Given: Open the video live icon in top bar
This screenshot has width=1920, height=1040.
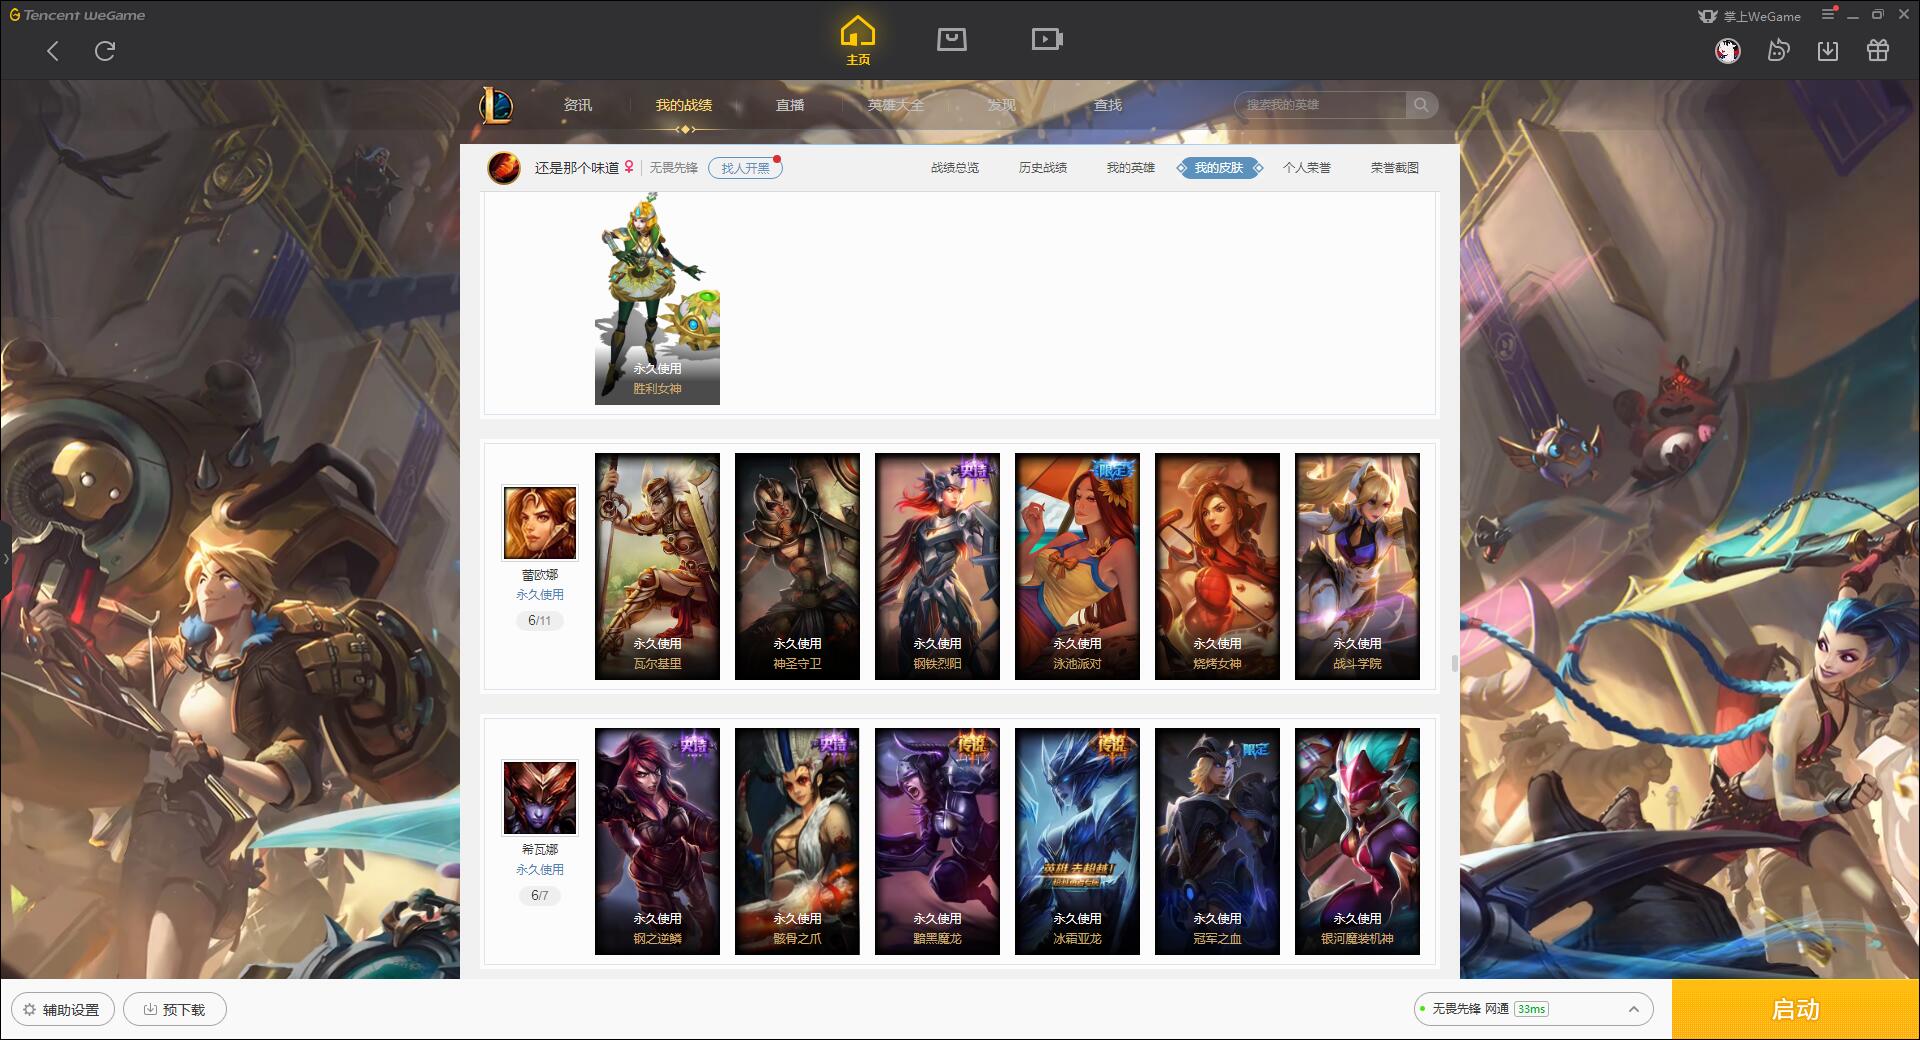Looking at the screenshot, I should pyautogui.click(x=1047, y=39).
